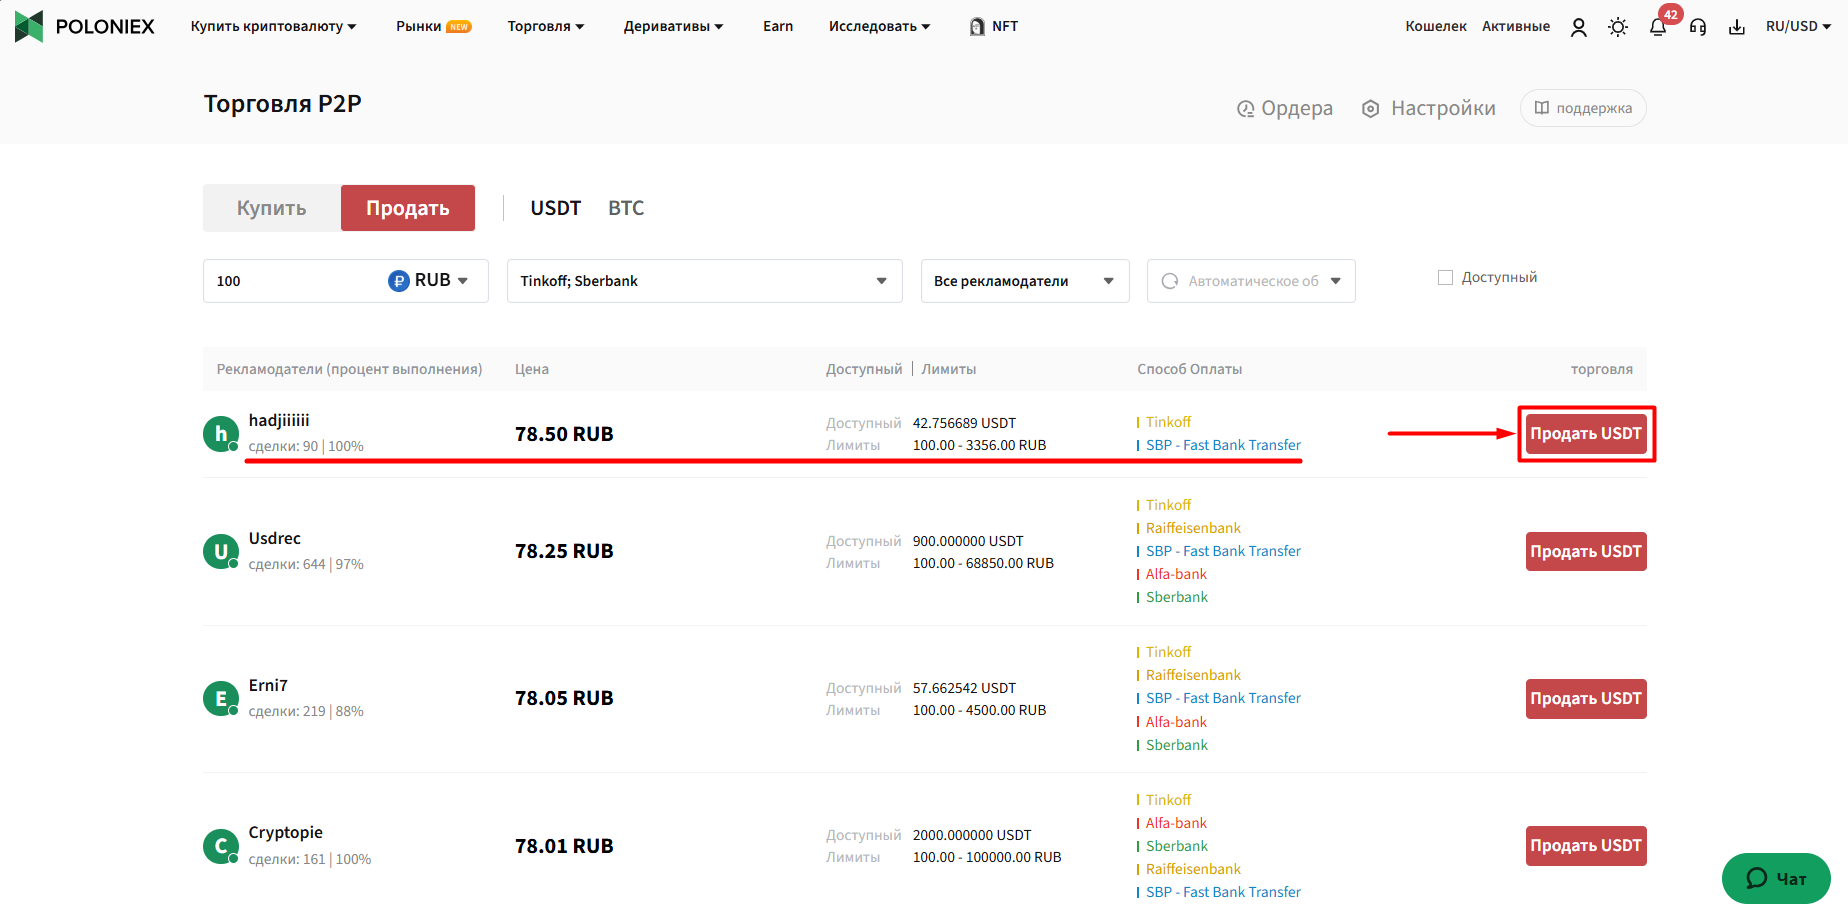Toggle light theme sun icon
This screenshot has width=1848, height=917.
[x=1618, y=27]
